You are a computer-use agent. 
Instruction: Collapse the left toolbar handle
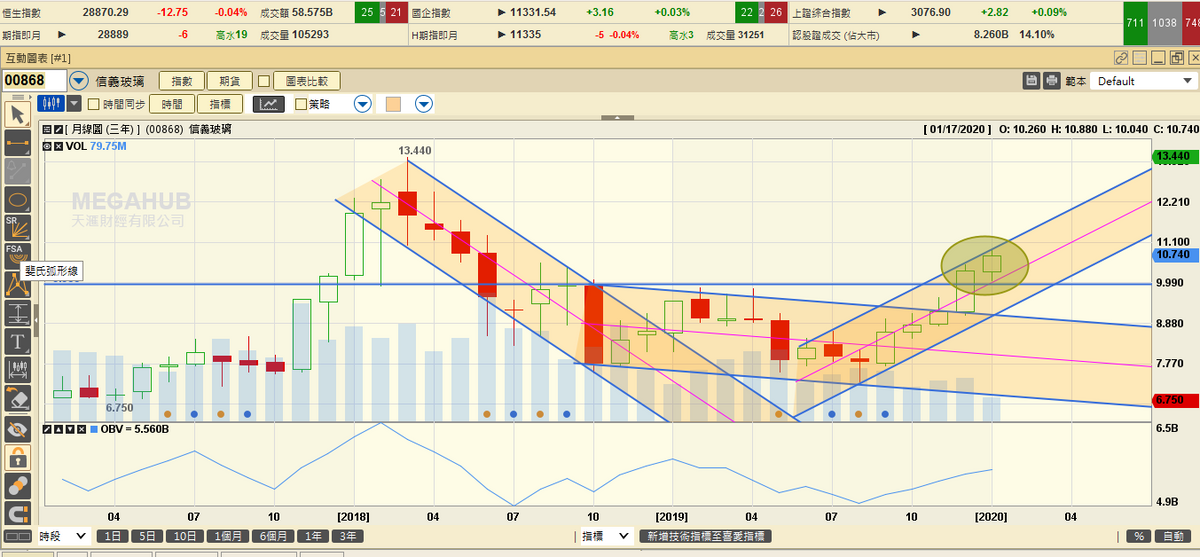pos(35,320)
